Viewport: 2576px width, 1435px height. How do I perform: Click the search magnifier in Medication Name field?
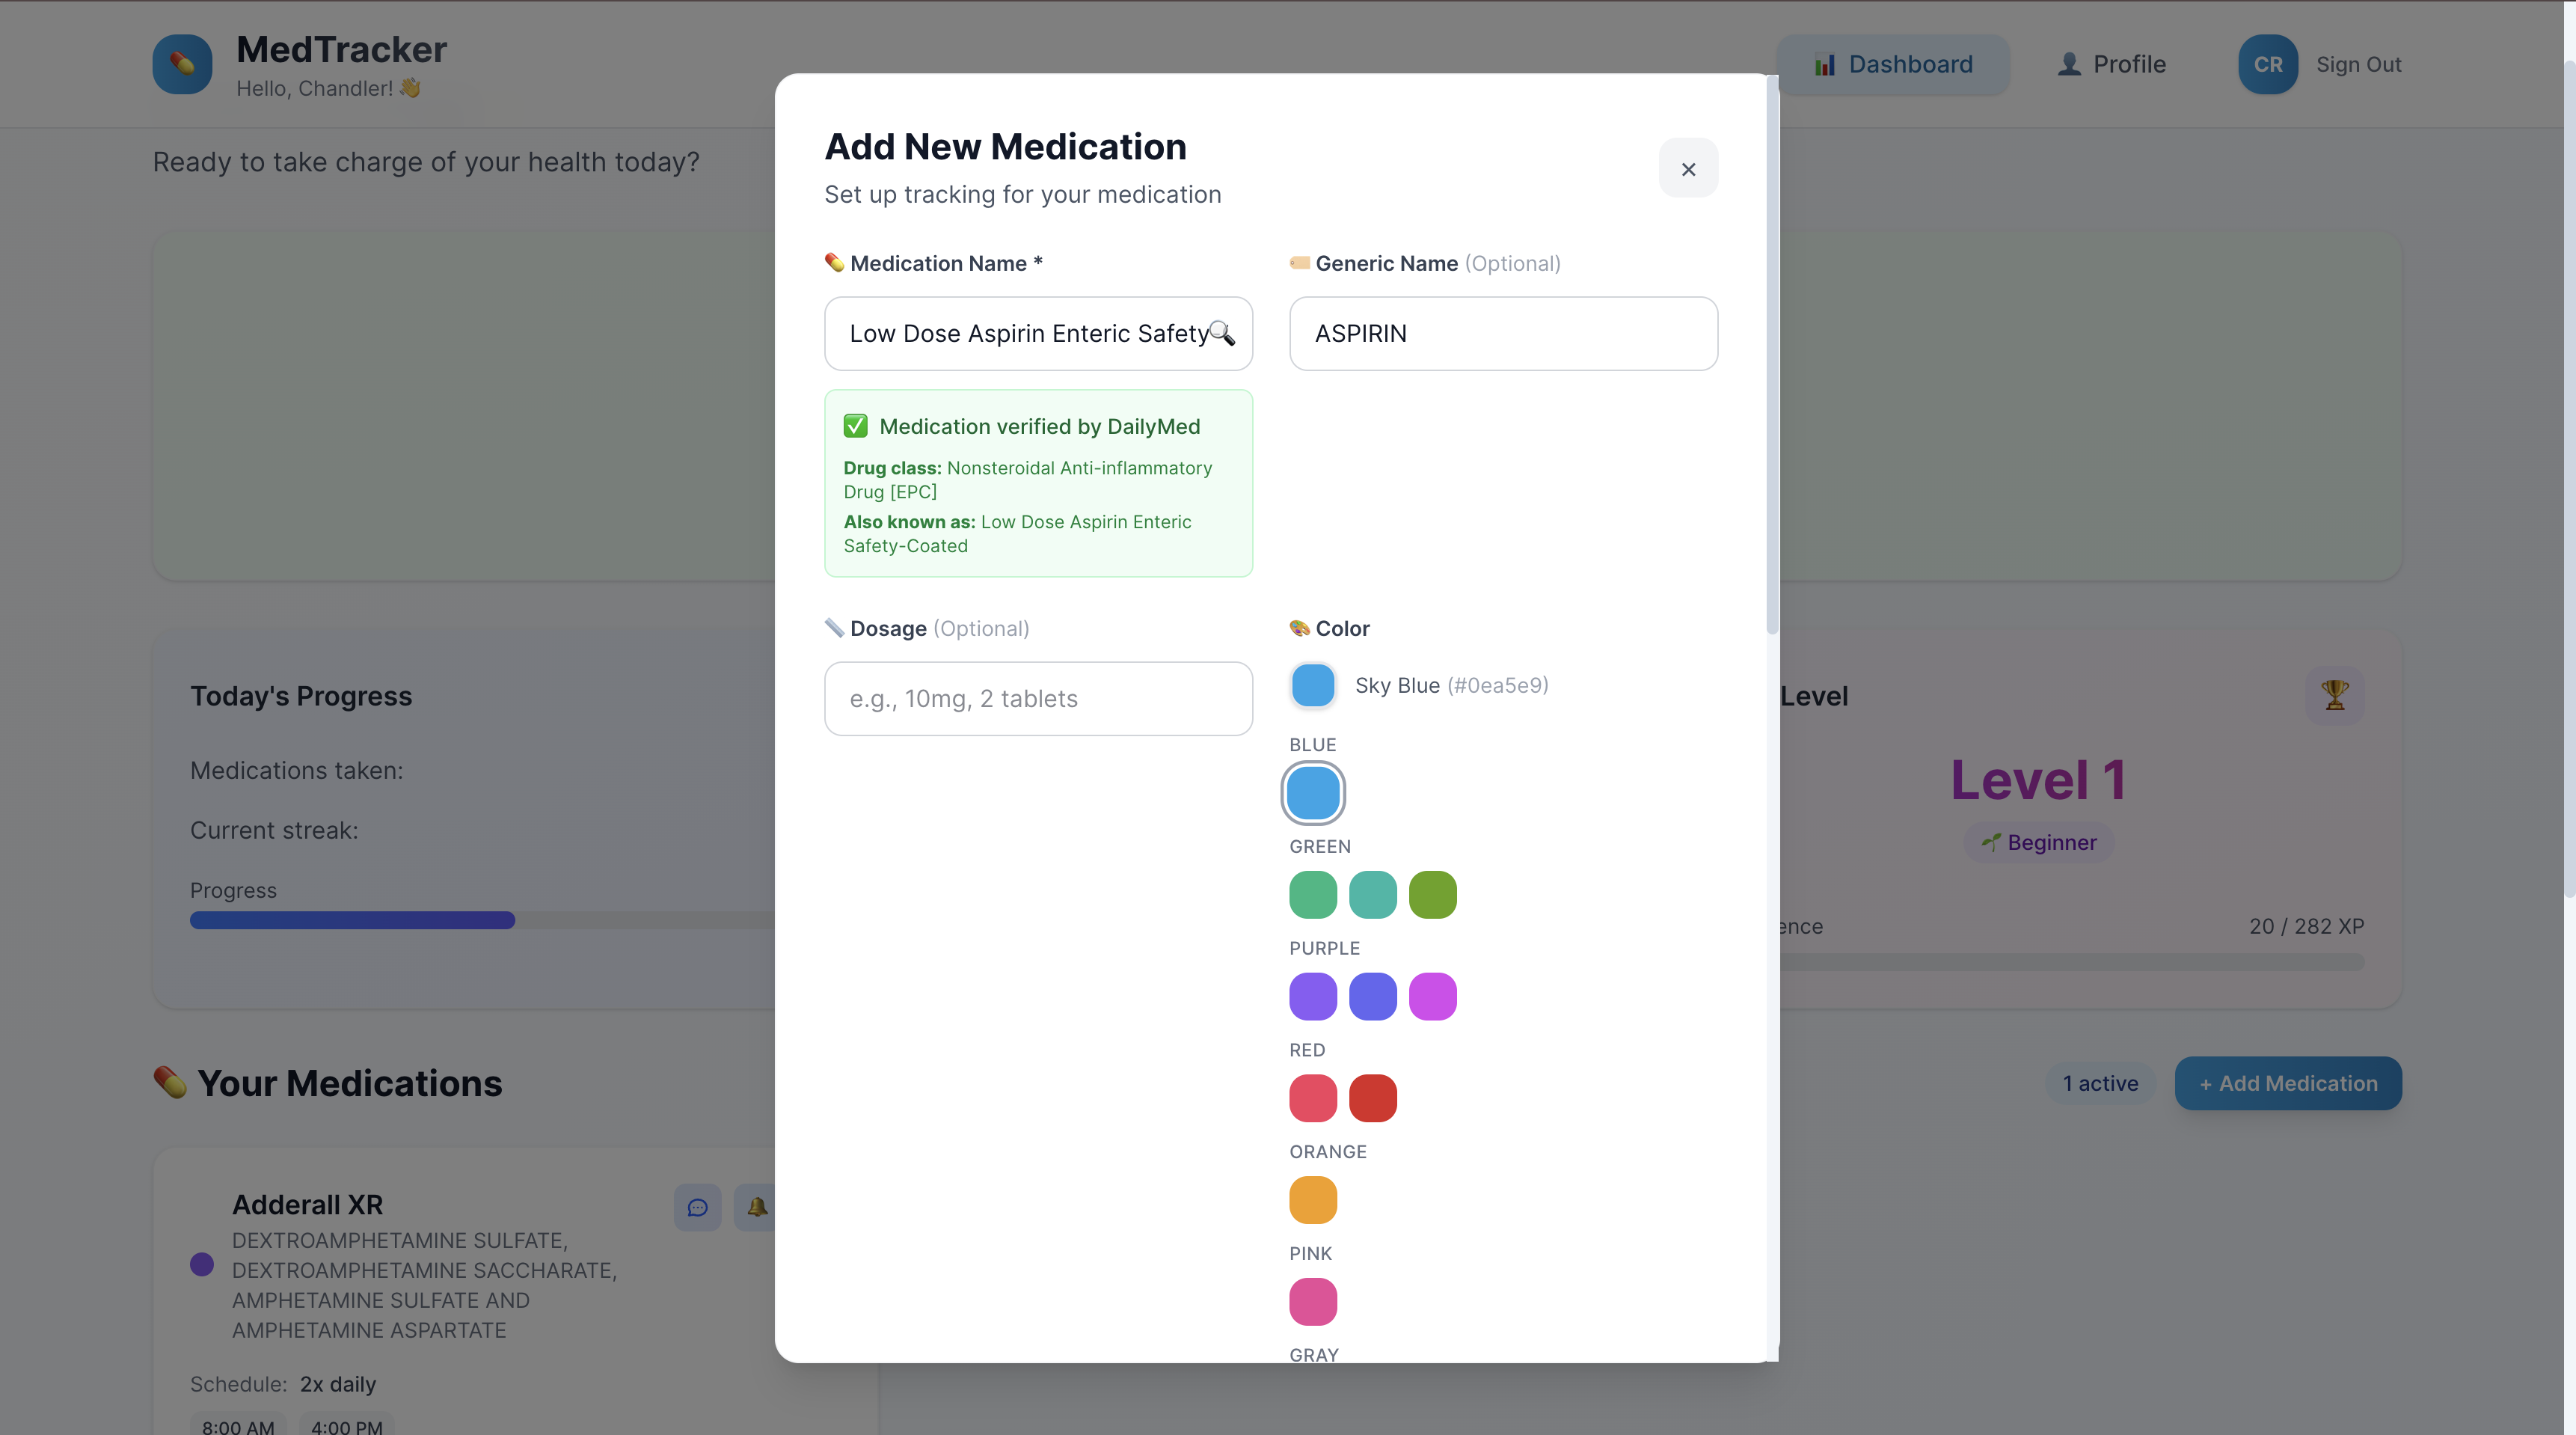(1221, 333)
